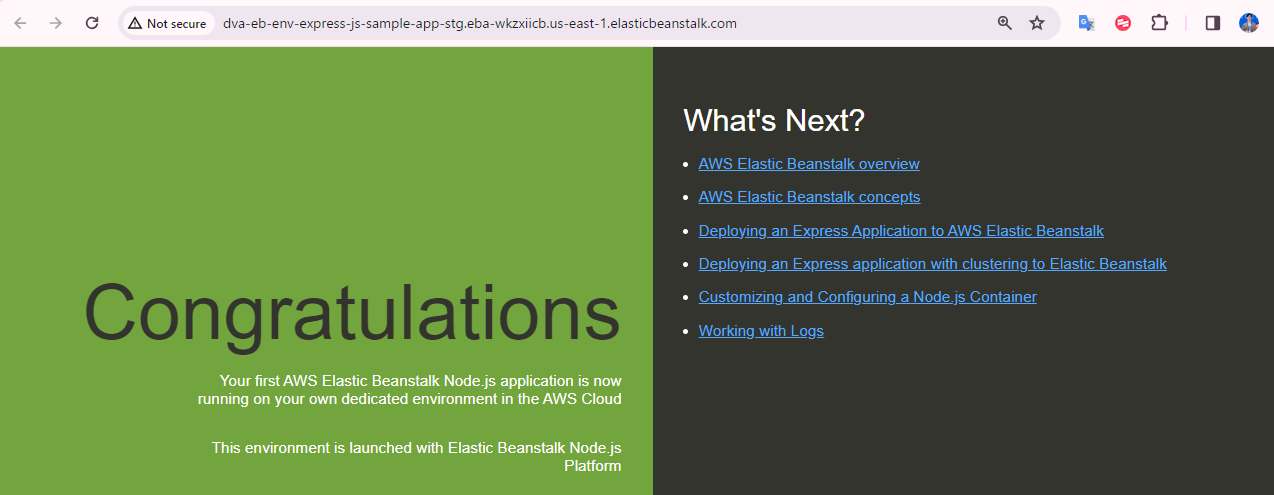1274x495 pixels.
Task: Open the Extensions puzzle-piece menu
Action: point(1160,23)
